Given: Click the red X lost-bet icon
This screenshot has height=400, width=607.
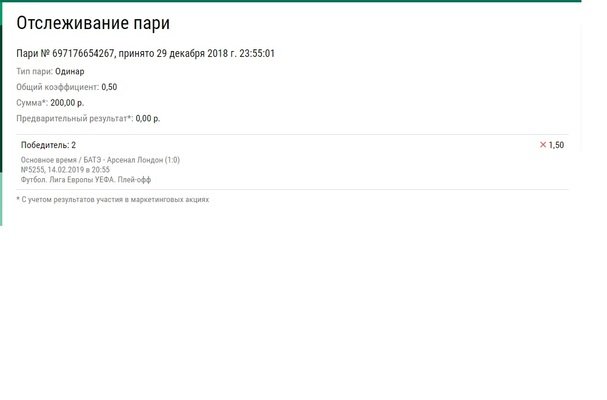Looking at the screenshot, I should (543, 145).
